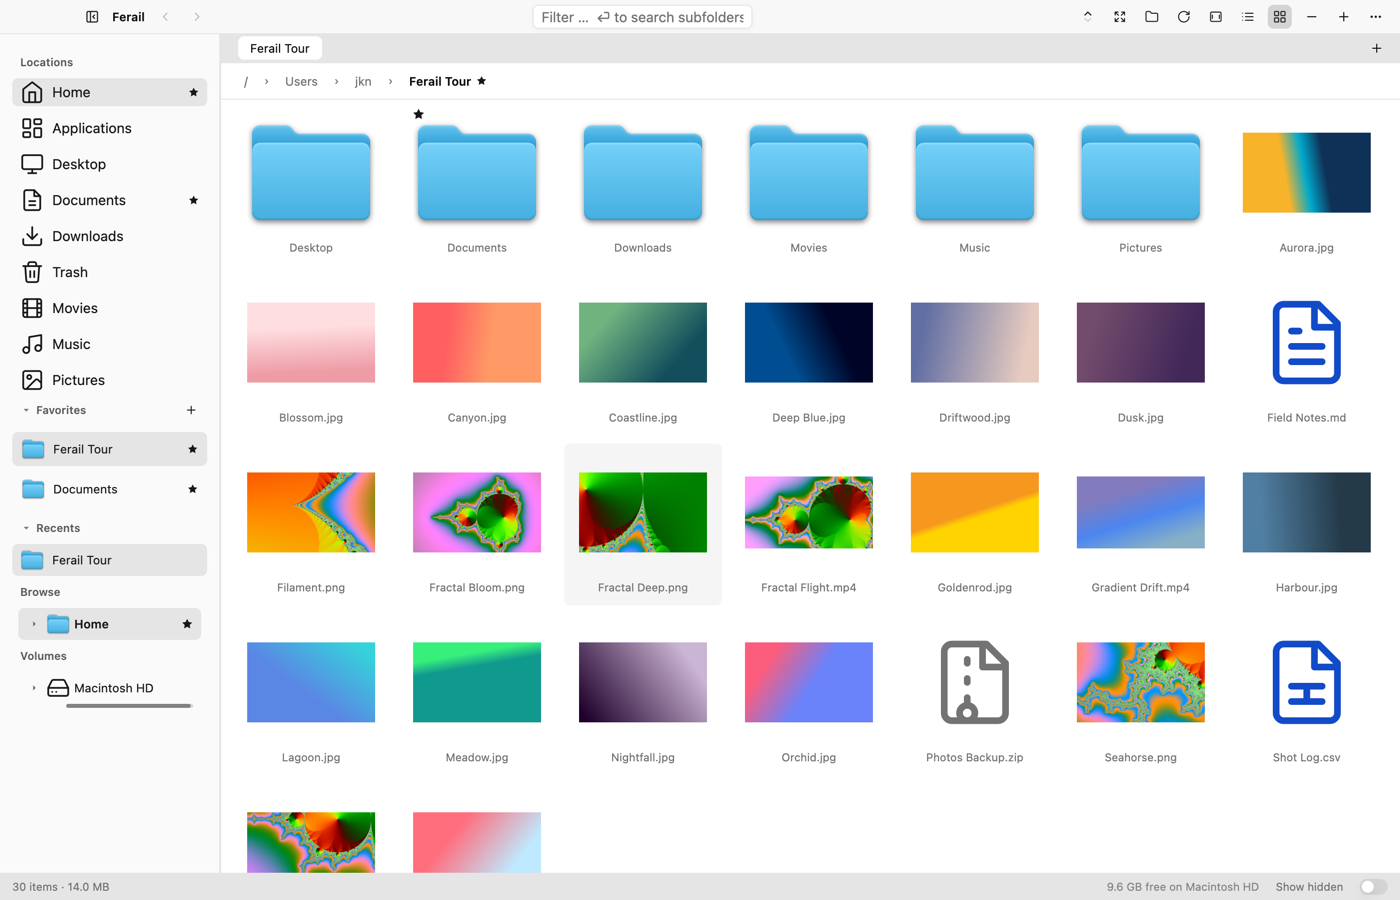
Task: Select the Movies folder thumbnail
Action: (x=809, y=172)
